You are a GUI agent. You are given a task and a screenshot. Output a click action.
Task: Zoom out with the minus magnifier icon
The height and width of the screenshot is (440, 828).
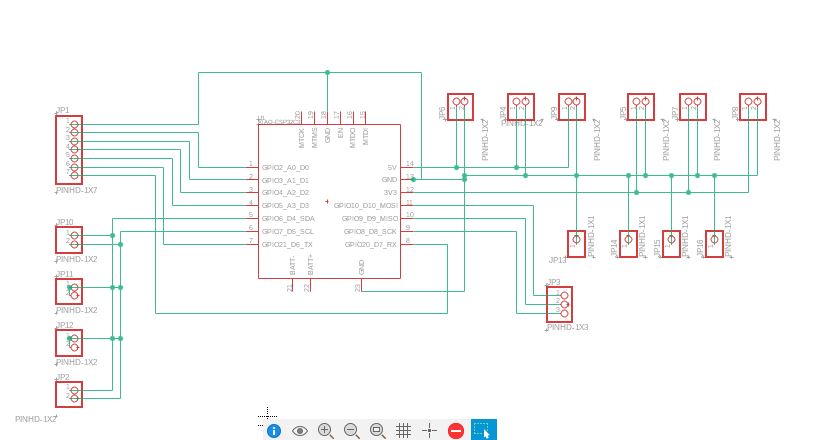pyautogui.click(x=352, y=430)
